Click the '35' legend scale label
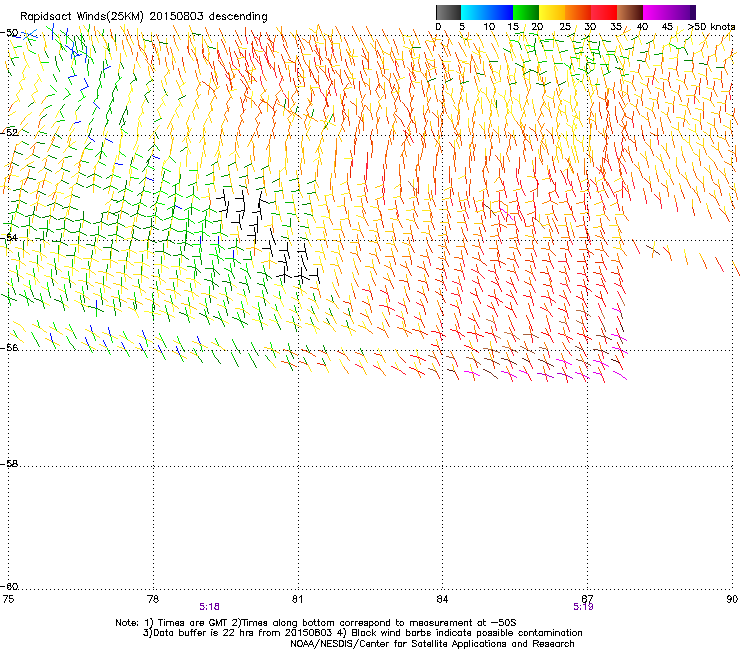Viewport: 740px width, 650px height. pyautogui.click(x=616, y=27)
